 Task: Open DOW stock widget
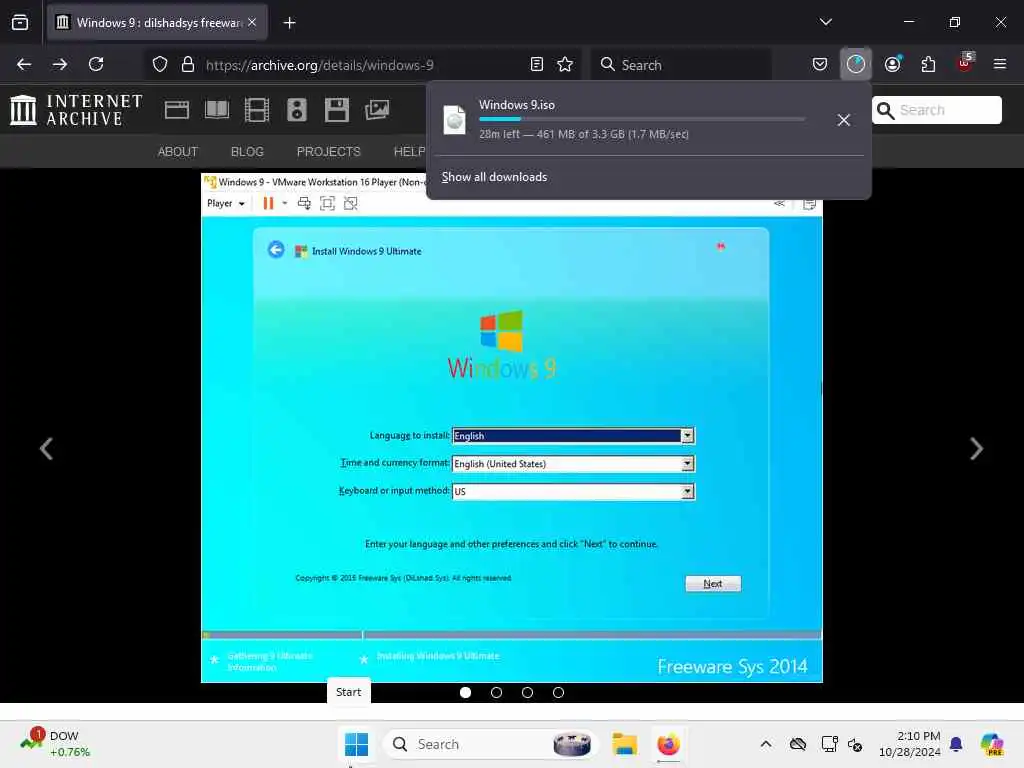(x=55, y=744)
